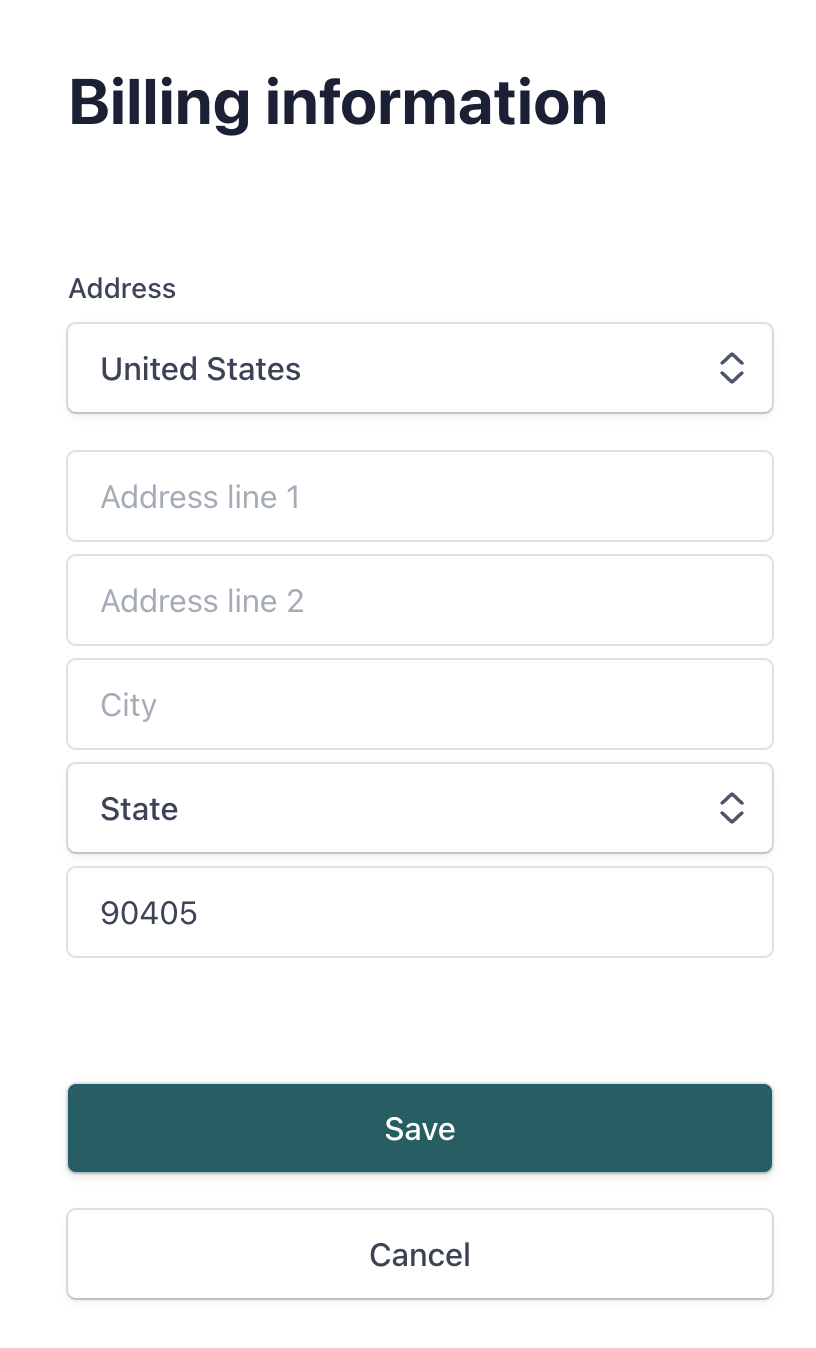The image size is (816, 1348).
Task: Click the Billing information heading
Action: pos(338,102)
